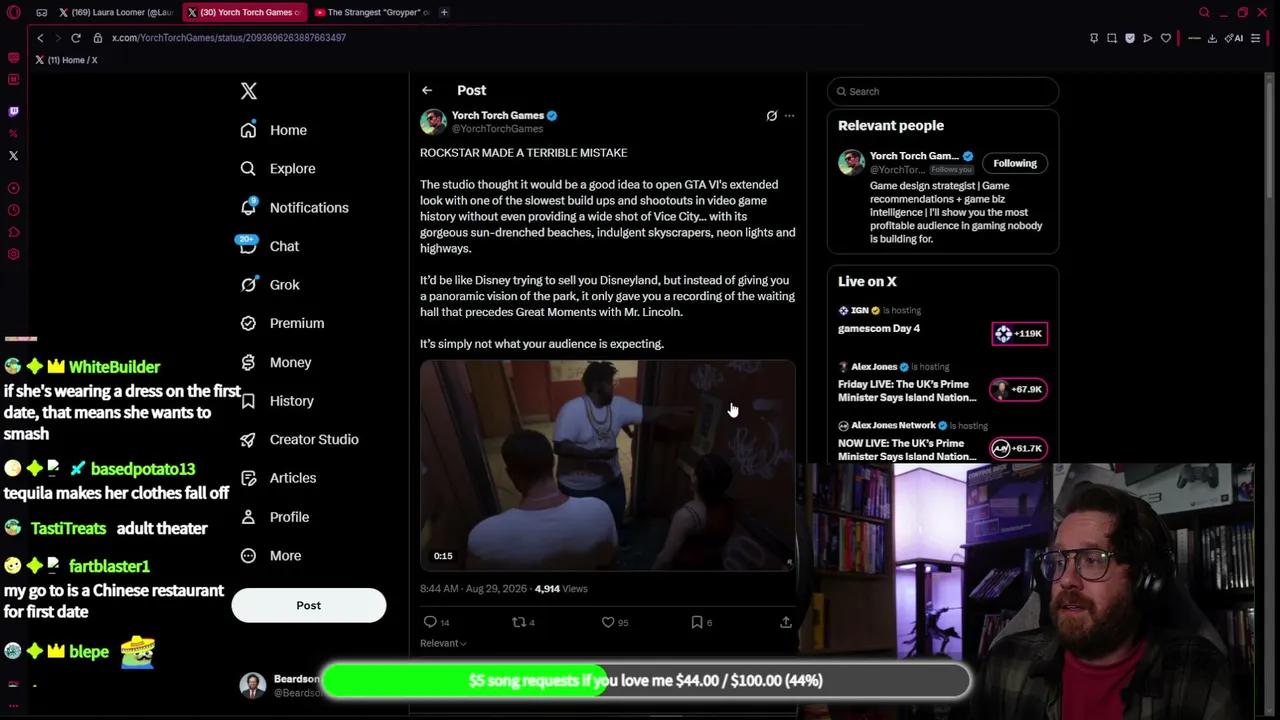Open History in X sidebar

(277, 401)
